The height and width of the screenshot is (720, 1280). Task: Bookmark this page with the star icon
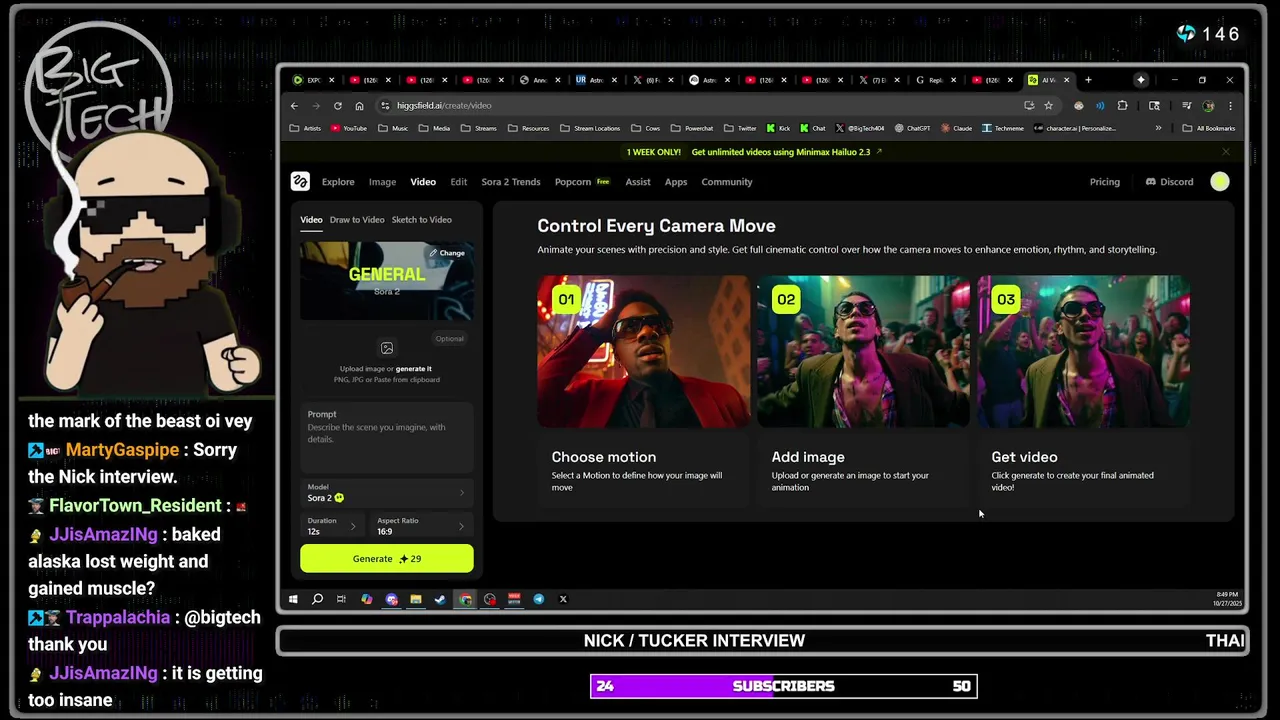[1048, 105]
